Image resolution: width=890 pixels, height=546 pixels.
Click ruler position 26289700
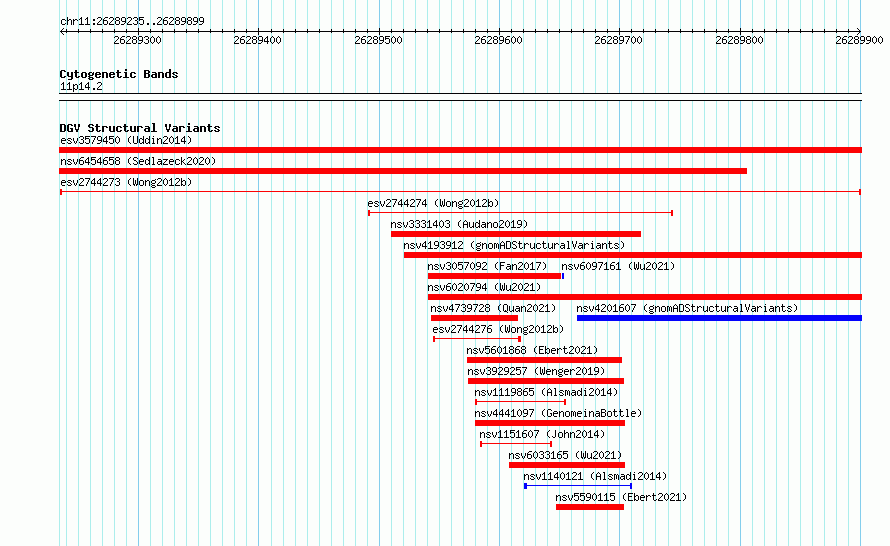(619, 40)
